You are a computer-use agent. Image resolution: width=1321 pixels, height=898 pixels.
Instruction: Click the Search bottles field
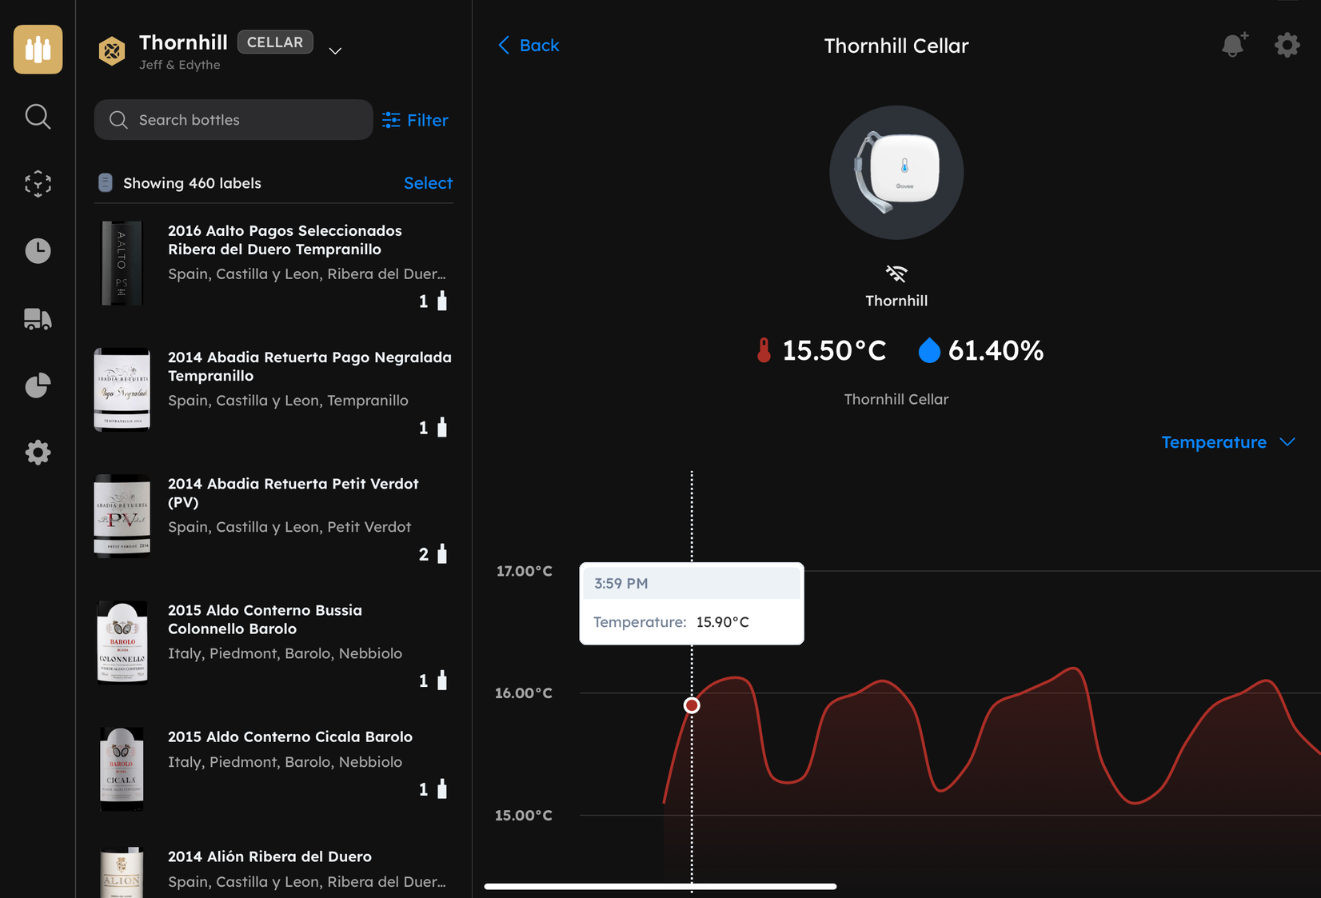pyautogui.click(x=233, y=120)
